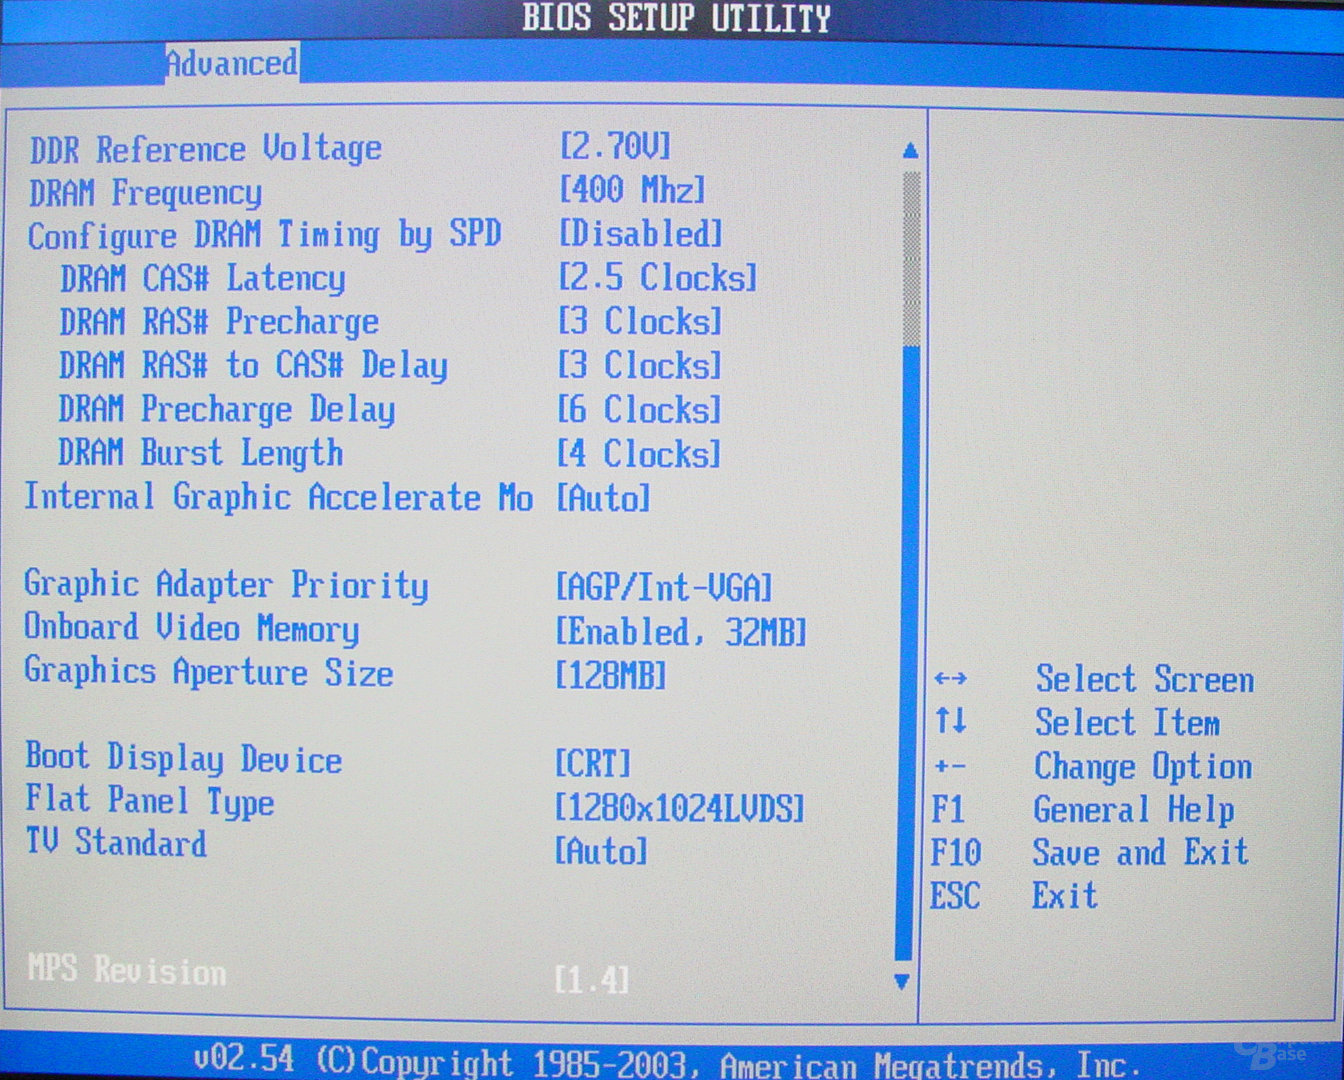
Task: Select DRAM RAS# Precharge row
Action: (219, 323)
